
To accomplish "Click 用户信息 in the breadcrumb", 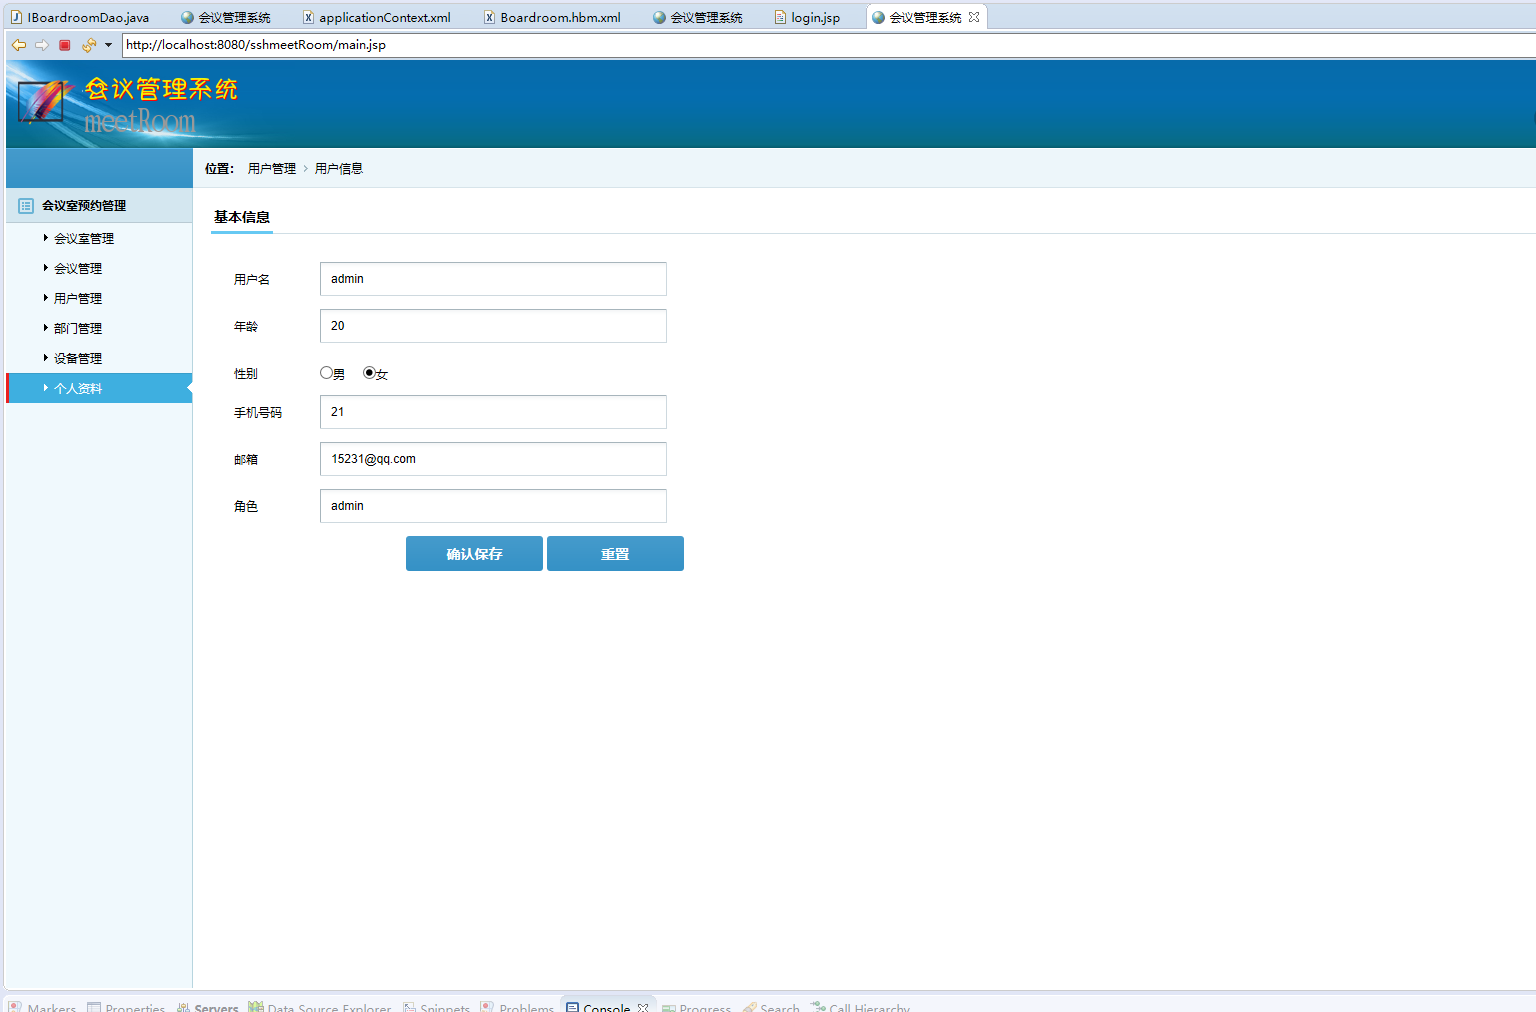I will pyautogui.click(x=339, y=168).
